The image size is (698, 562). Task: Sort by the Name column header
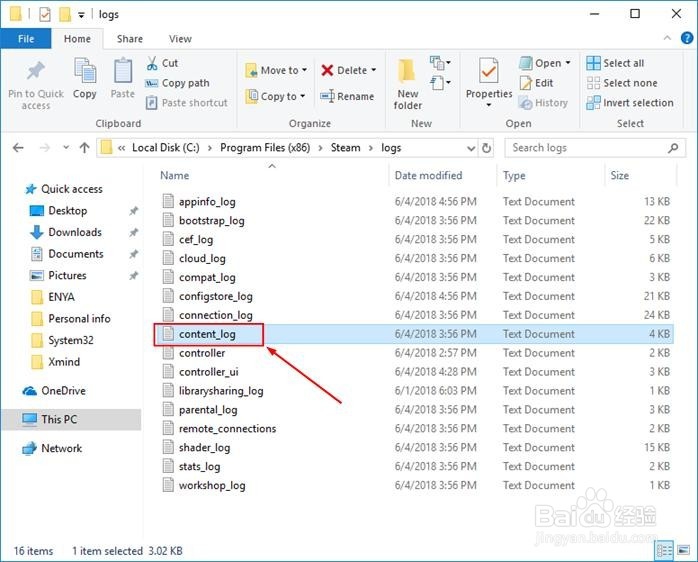174,175
